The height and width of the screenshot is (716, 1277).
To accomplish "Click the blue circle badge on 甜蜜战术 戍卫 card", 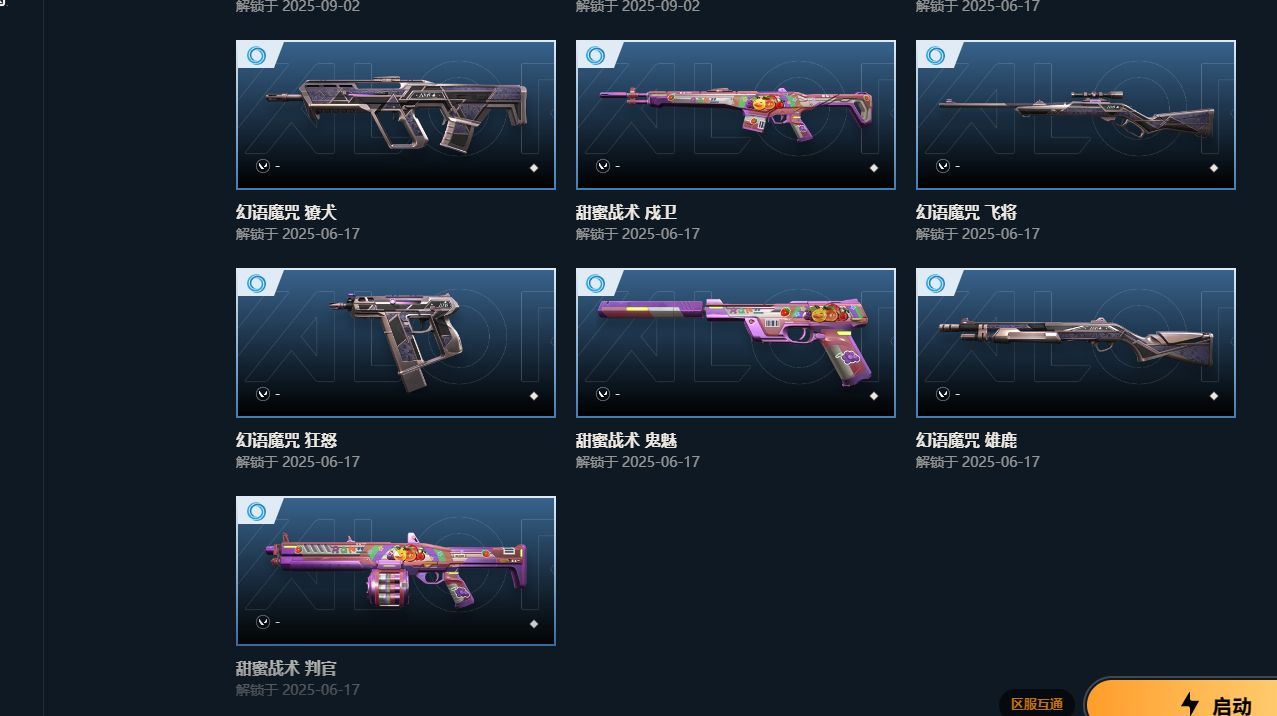I will pyautogui.click(x=596, y=56).
